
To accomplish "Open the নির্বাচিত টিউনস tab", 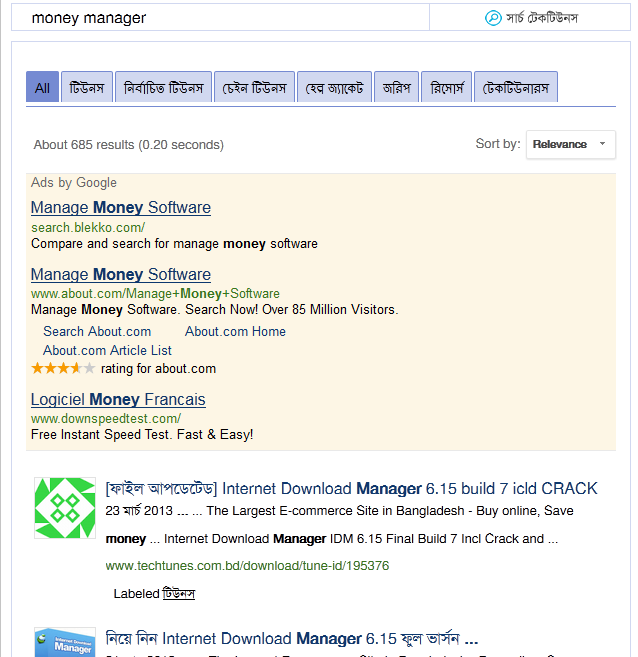I will 163,87.
